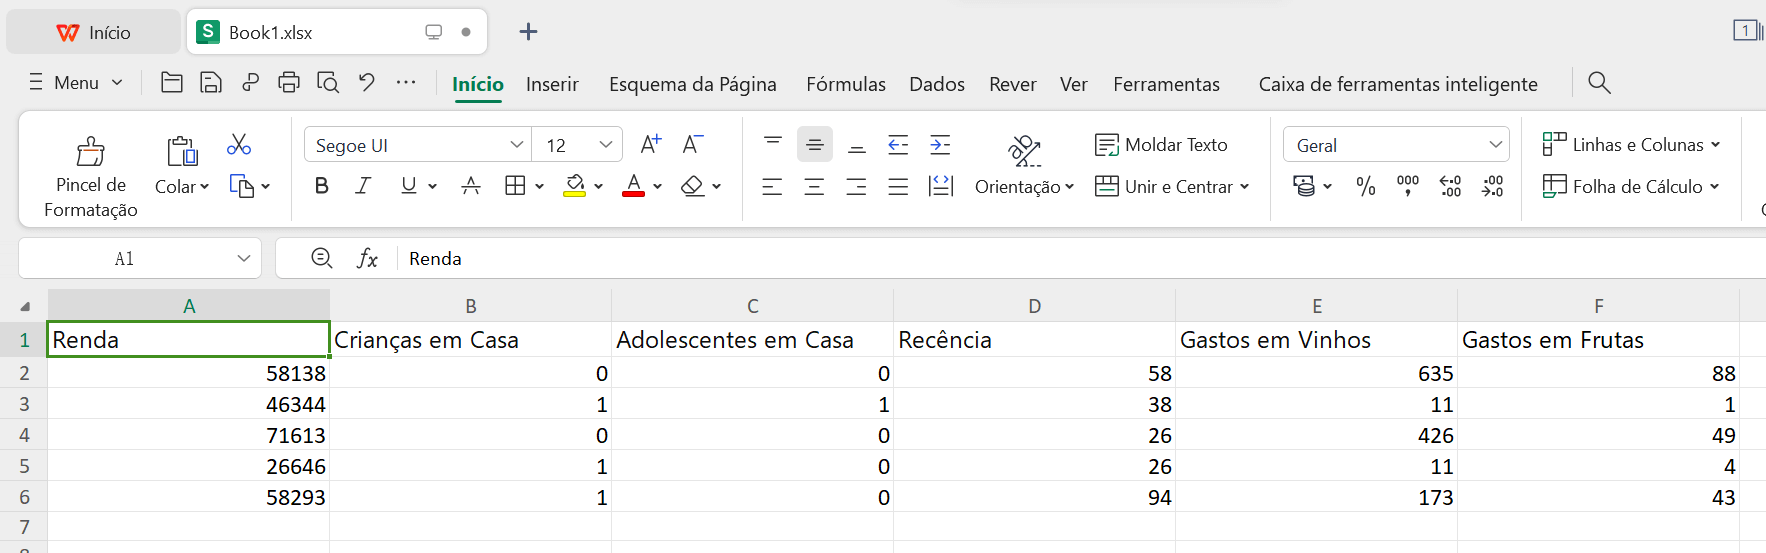Screen dimensions: 1766x553
Task: Copy selection with the copy icon
Action: click(242, 186)
